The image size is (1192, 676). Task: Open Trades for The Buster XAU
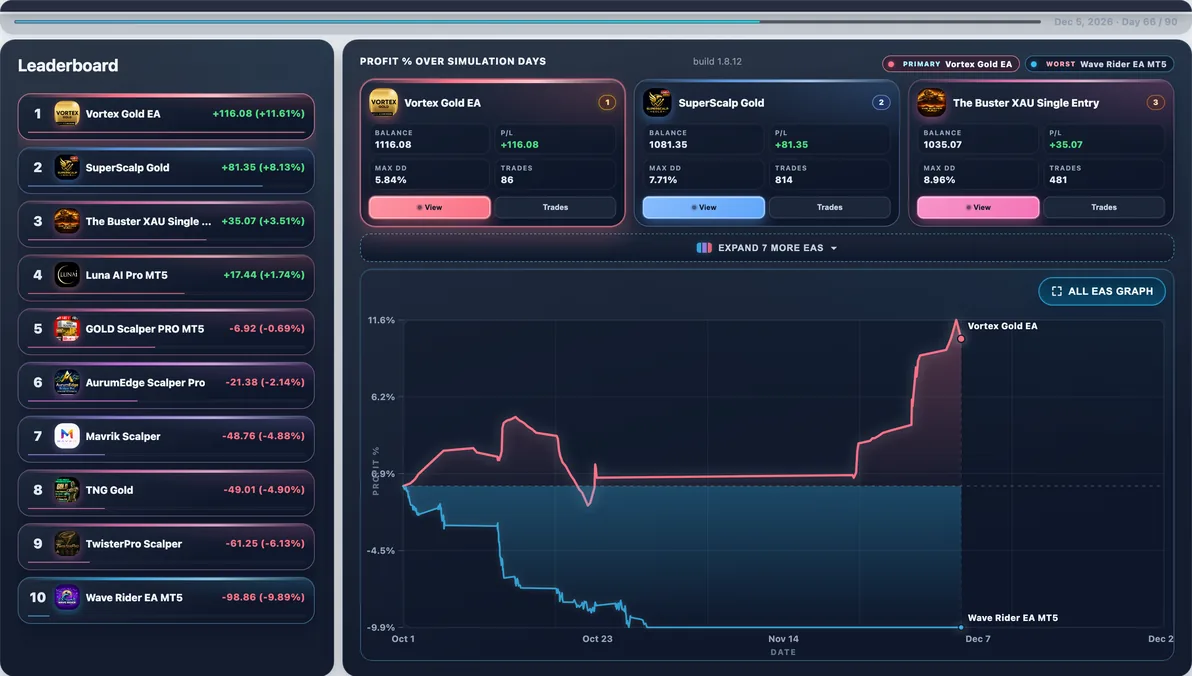point(1104,208)
